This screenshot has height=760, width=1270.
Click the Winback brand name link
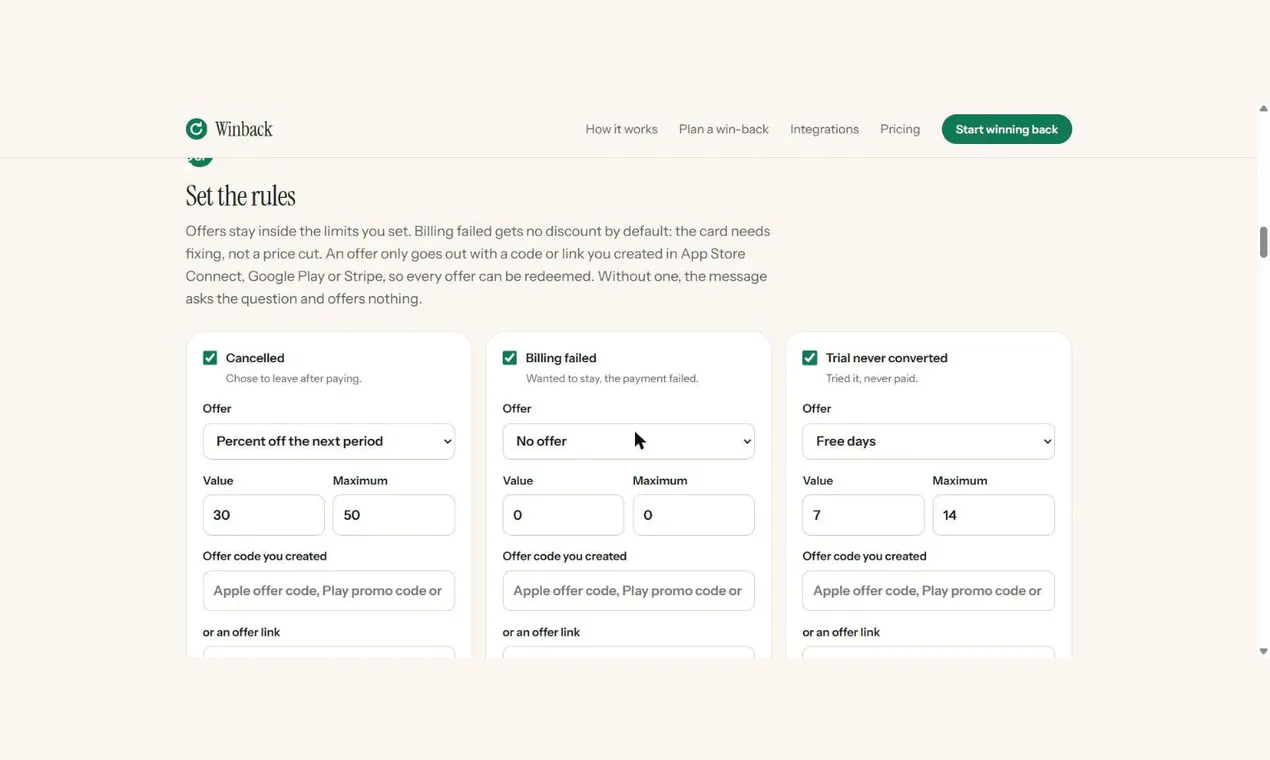coord(244,129)
